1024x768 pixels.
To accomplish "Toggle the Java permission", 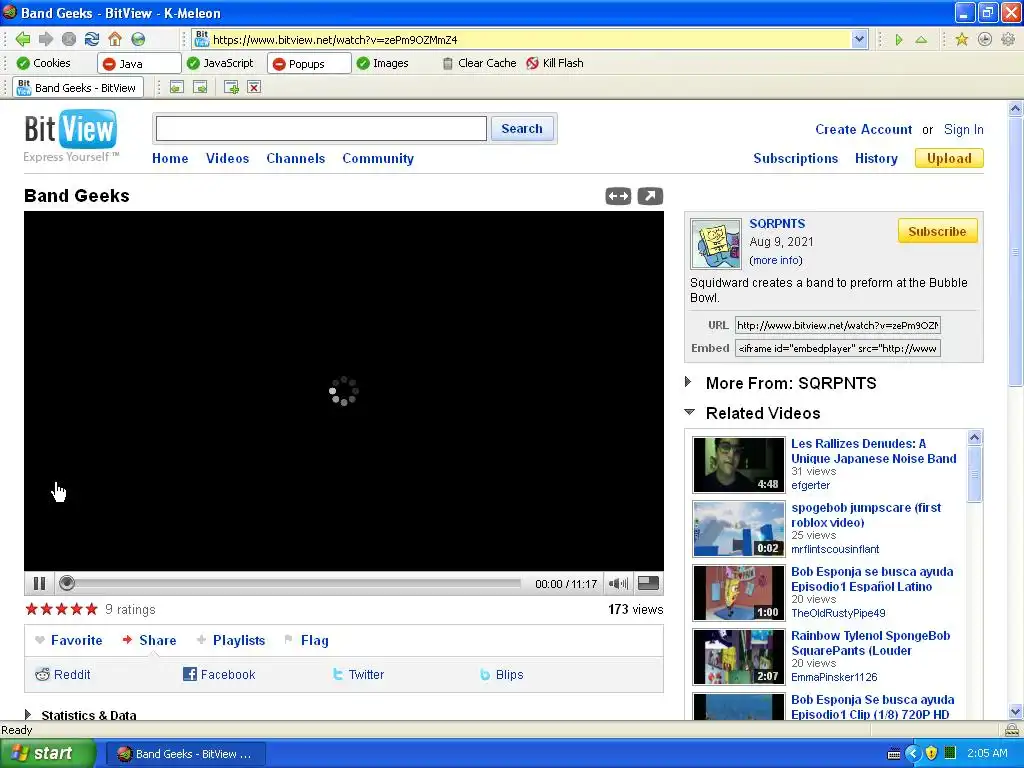I will [138, 63].
